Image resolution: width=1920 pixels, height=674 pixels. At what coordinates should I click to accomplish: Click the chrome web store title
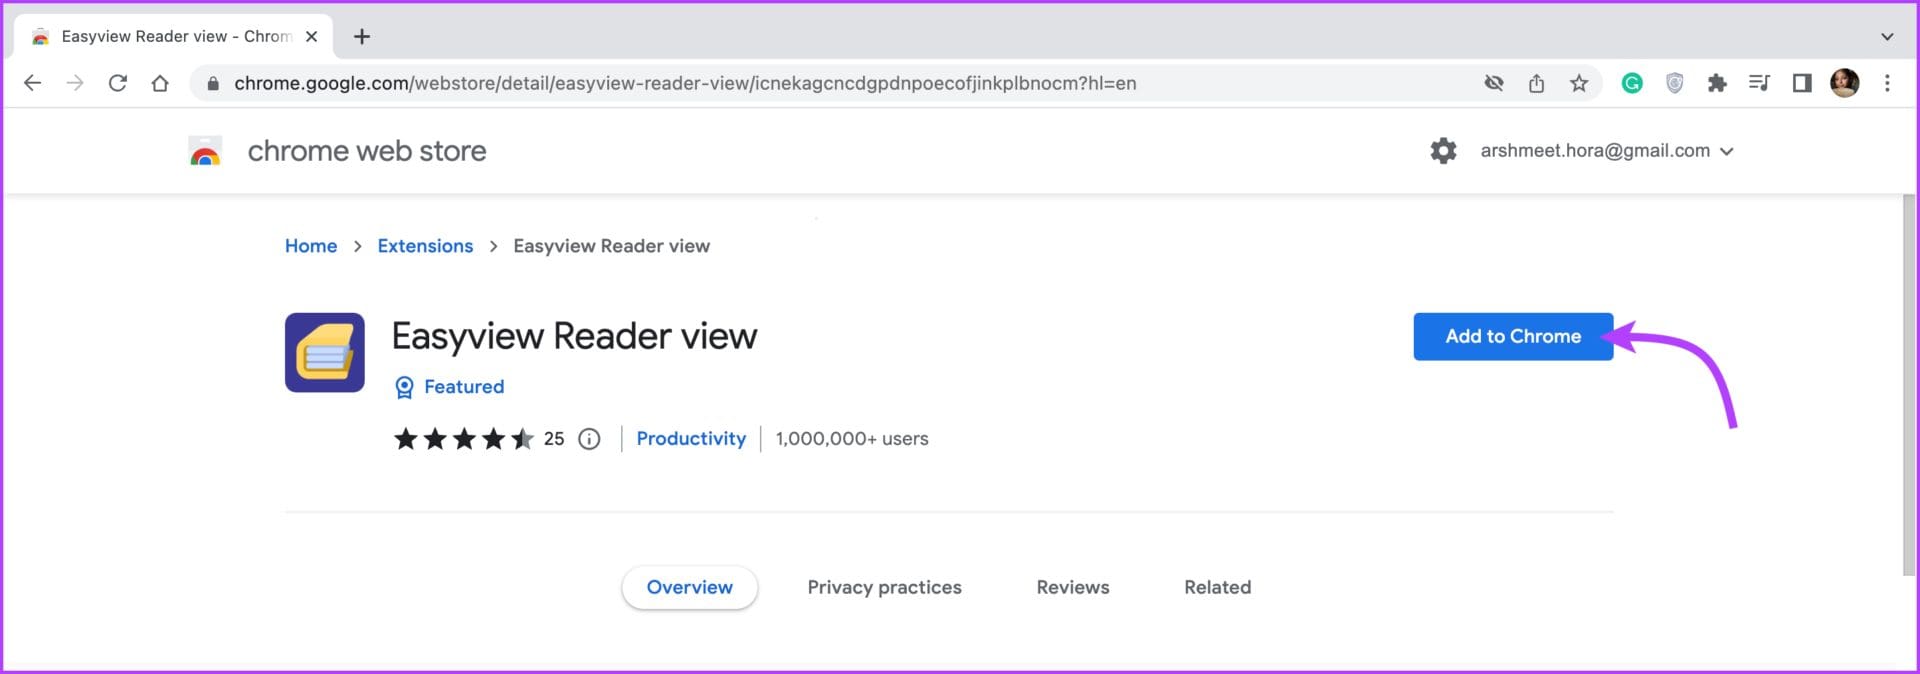(367, 151)
